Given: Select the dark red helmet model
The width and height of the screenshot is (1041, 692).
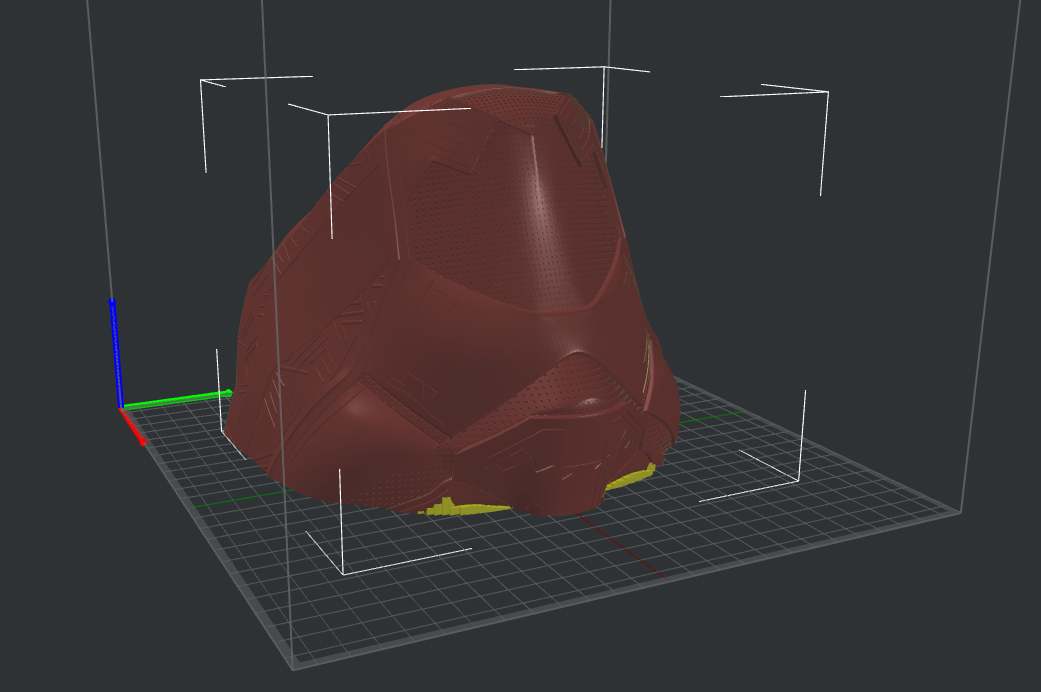Looking at the screenshot, I should tap(451, 300).
